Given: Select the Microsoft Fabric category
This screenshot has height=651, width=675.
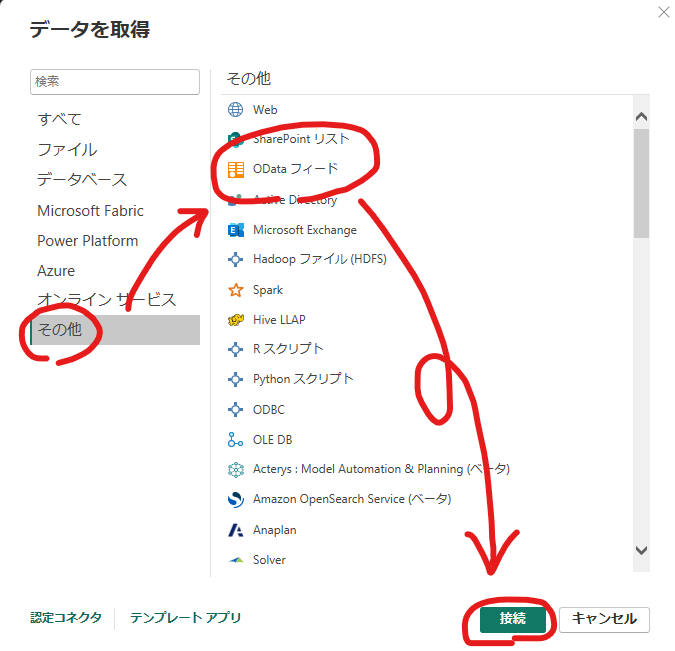Looking at the screenshot, I should tap(90, 211).
